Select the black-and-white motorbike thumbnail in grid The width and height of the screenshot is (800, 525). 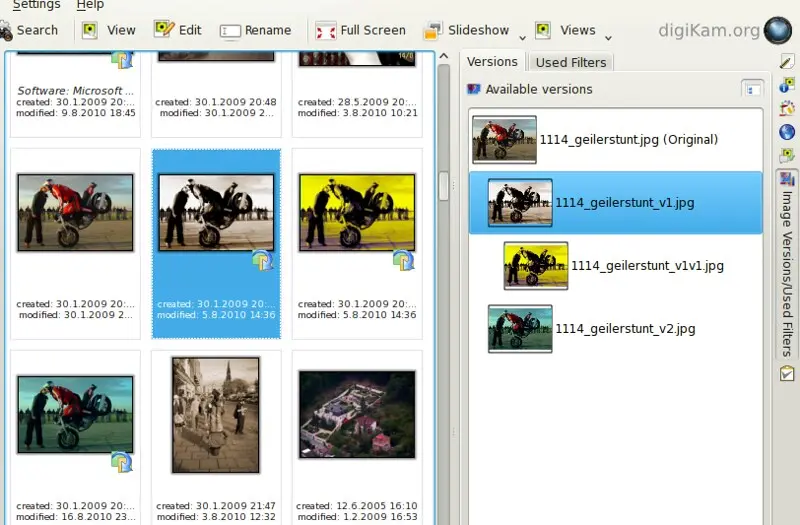pos(216,212)
